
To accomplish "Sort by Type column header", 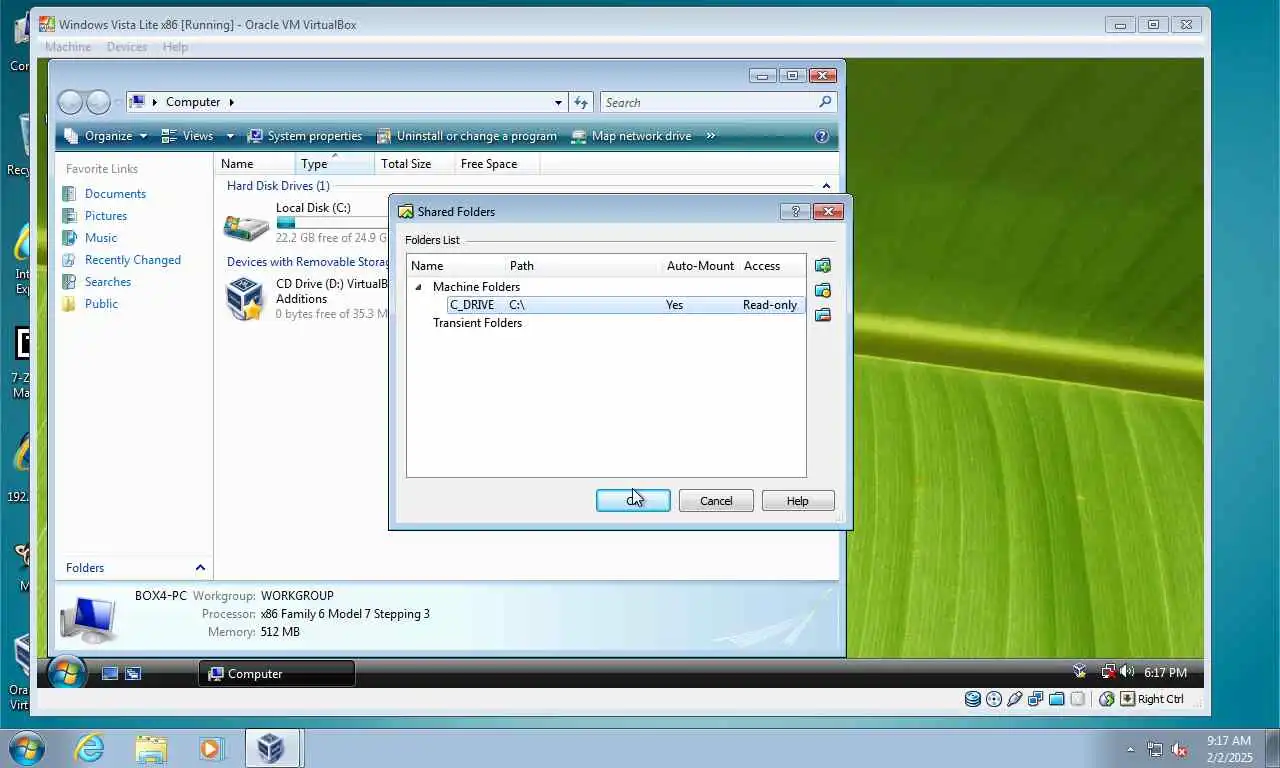I will click(x=335, y=164).
